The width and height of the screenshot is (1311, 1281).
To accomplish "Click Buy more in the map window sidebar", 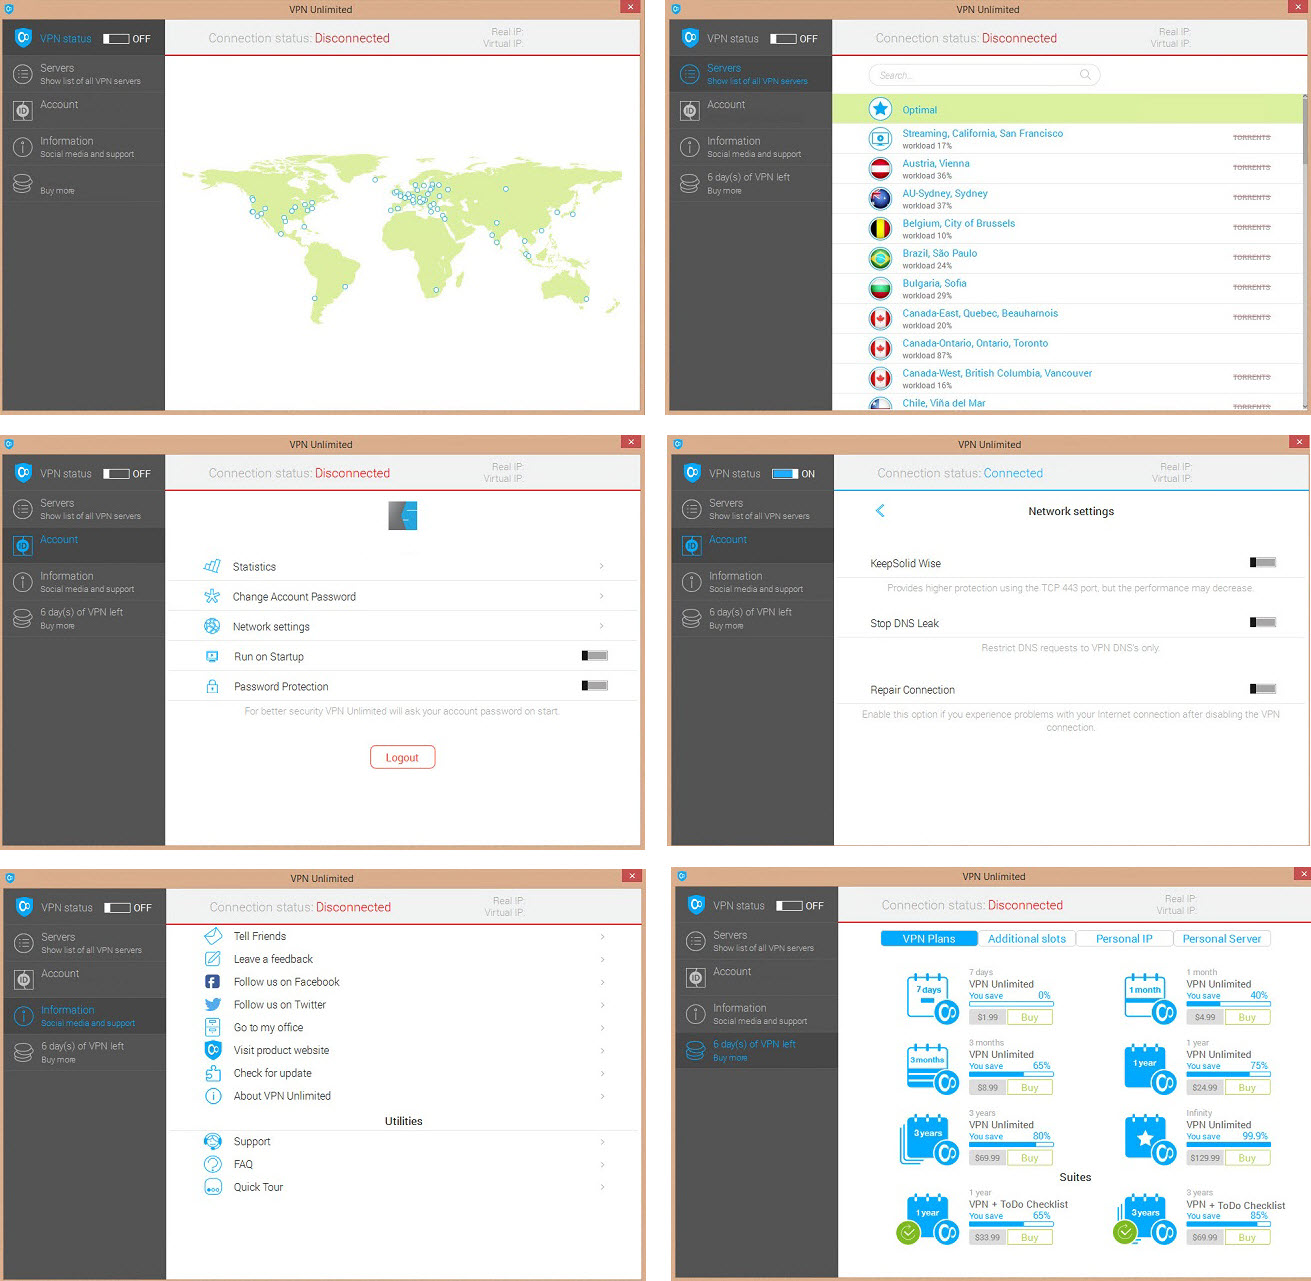I will pyautogui.click(x=57, y=190).
